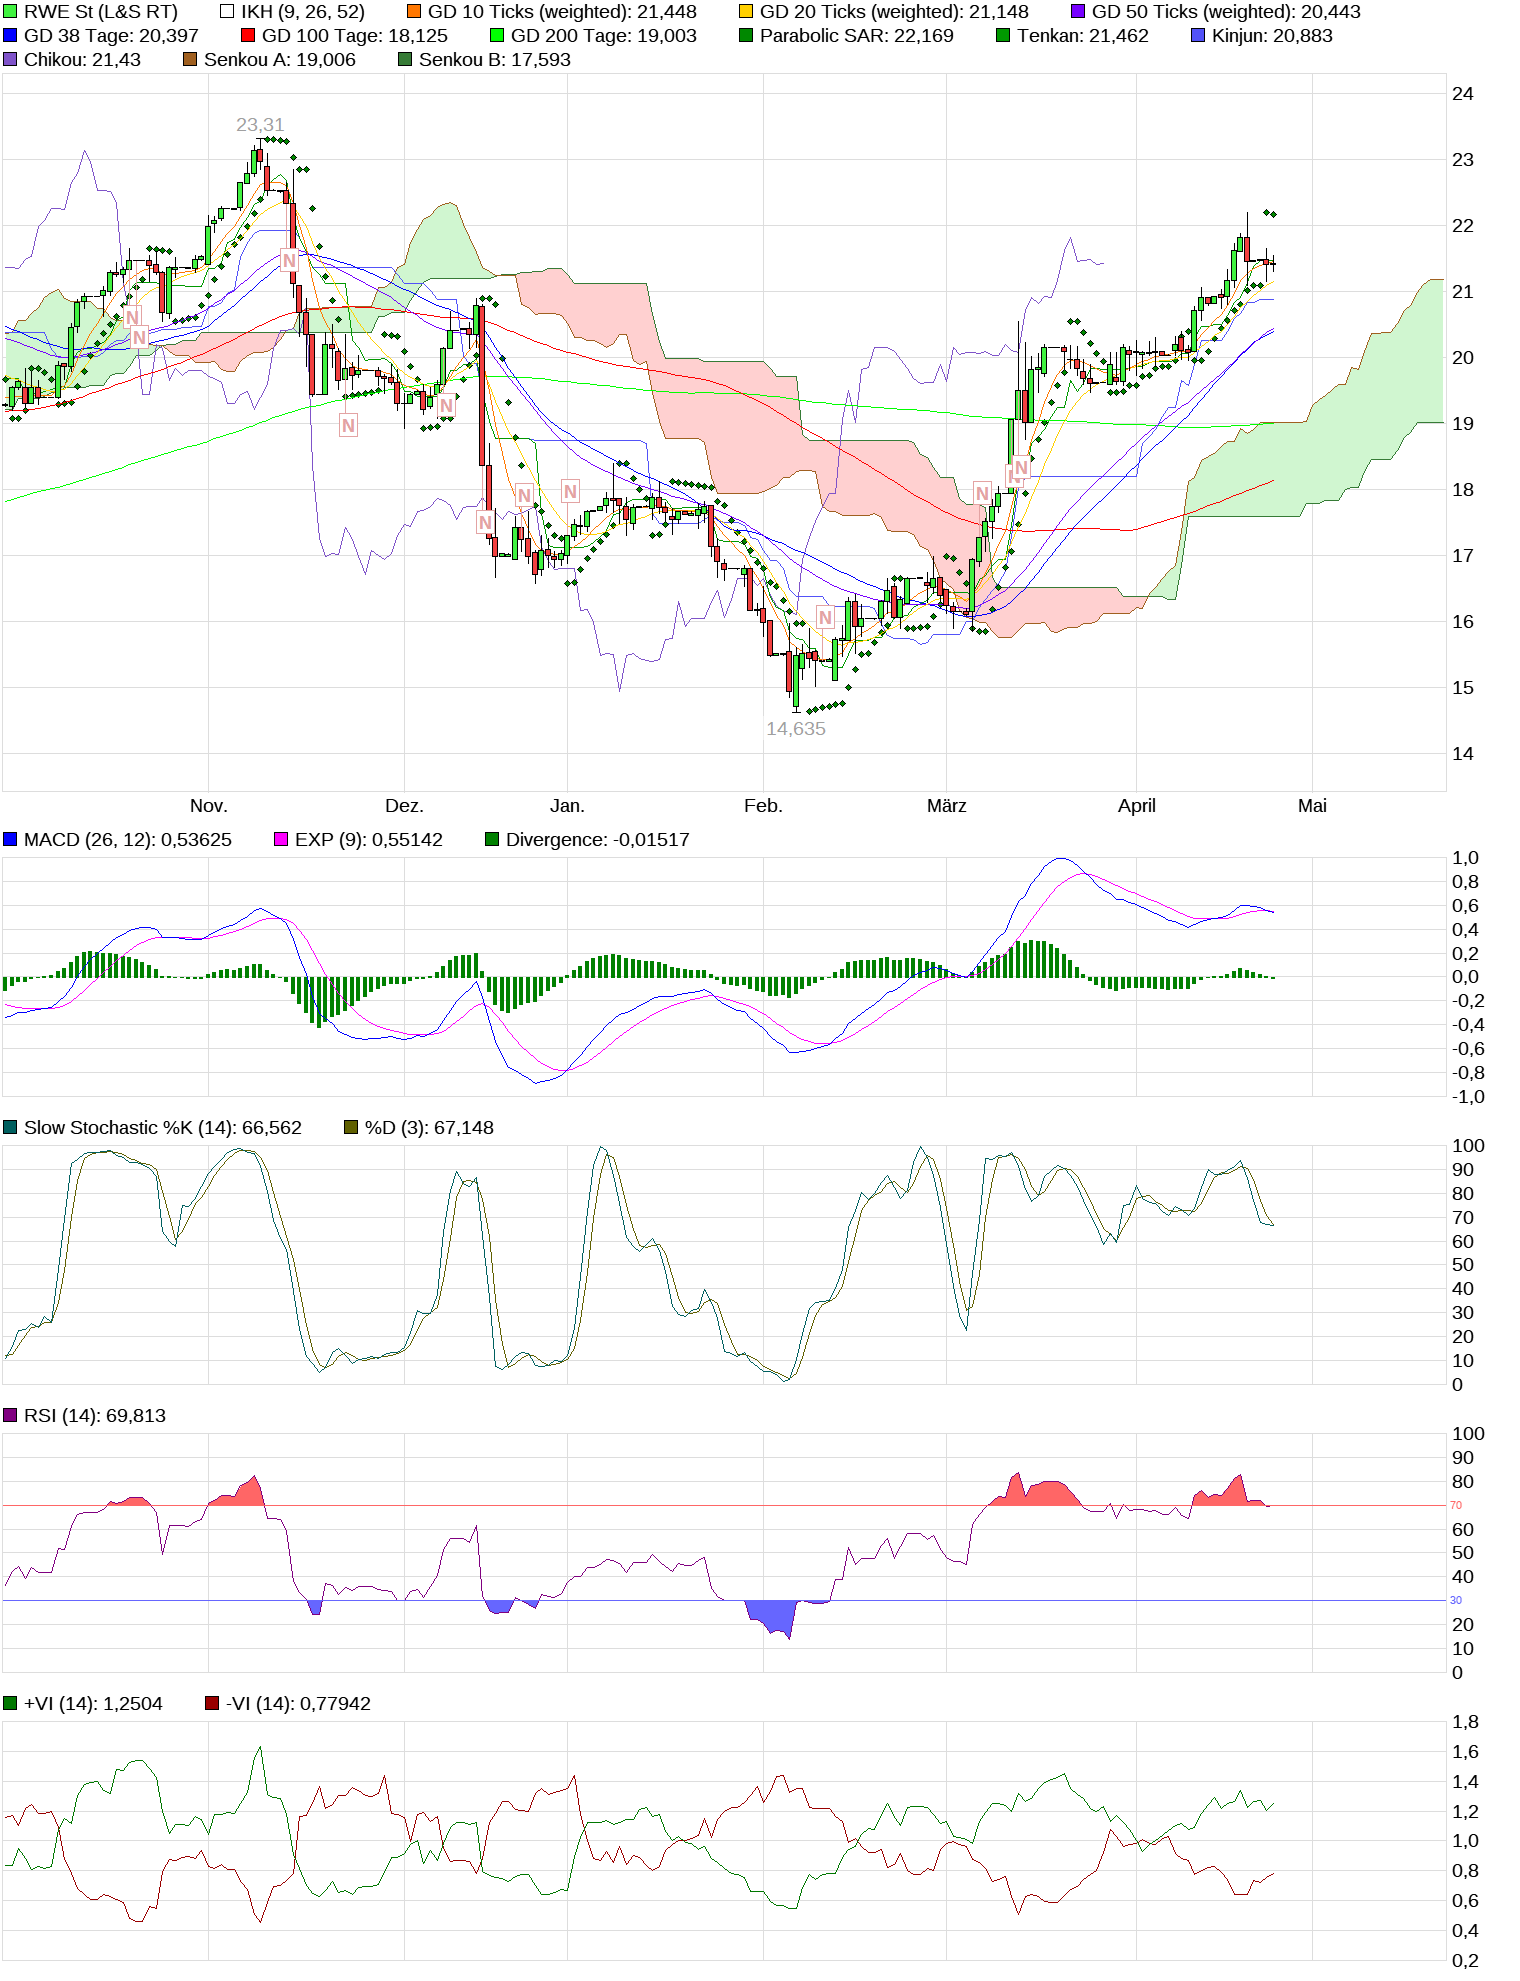1520x1981 pixels.
Task: Click the white IKH (9, 26, 52) swatch
Action: tap(227, 12)
